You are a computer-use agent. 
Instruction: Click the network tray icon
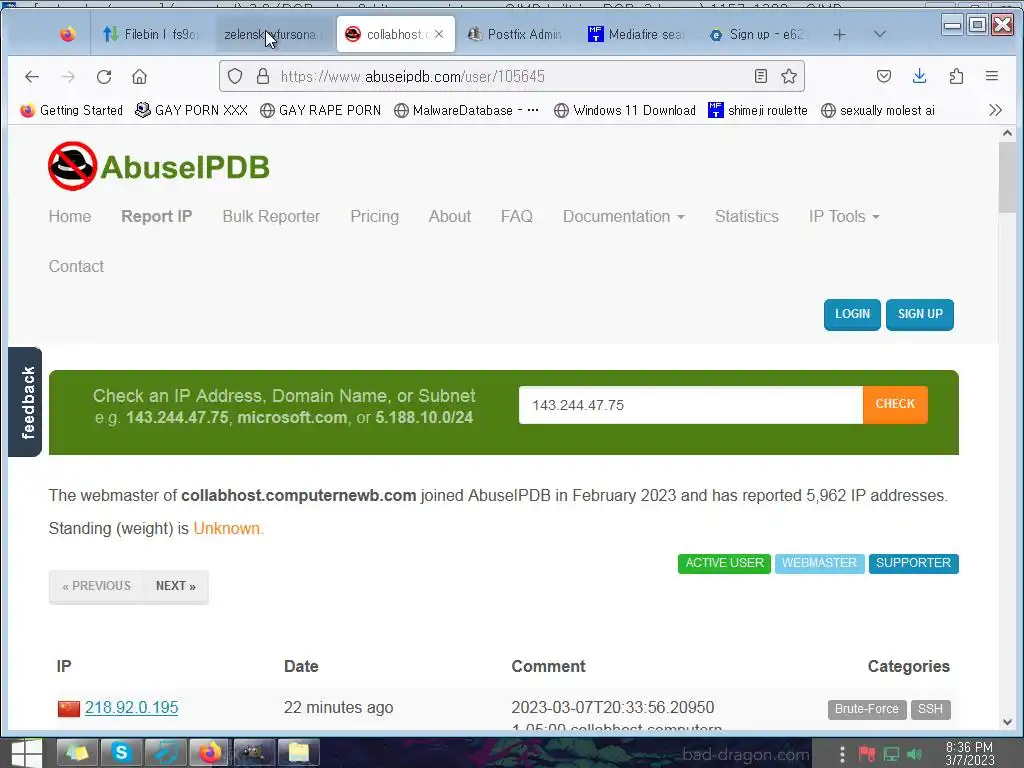coord(891,754)
